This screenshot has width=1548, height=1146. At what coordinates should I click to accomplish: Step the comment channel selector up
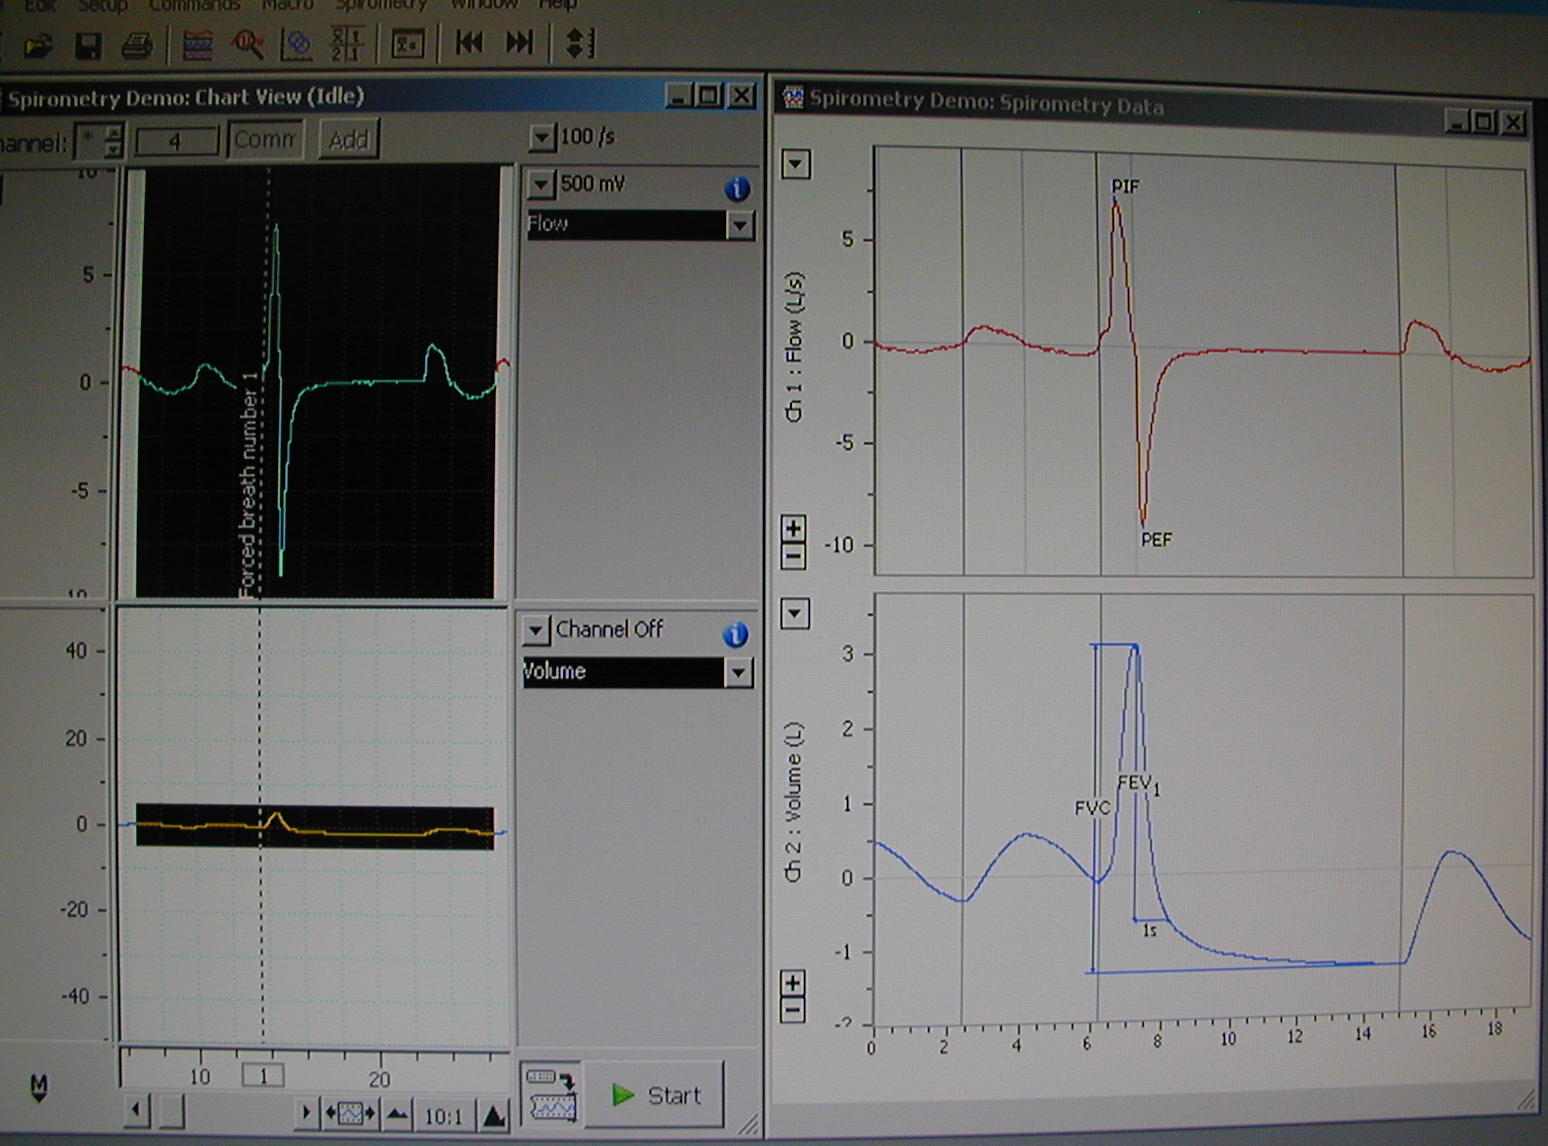[115, 133]
